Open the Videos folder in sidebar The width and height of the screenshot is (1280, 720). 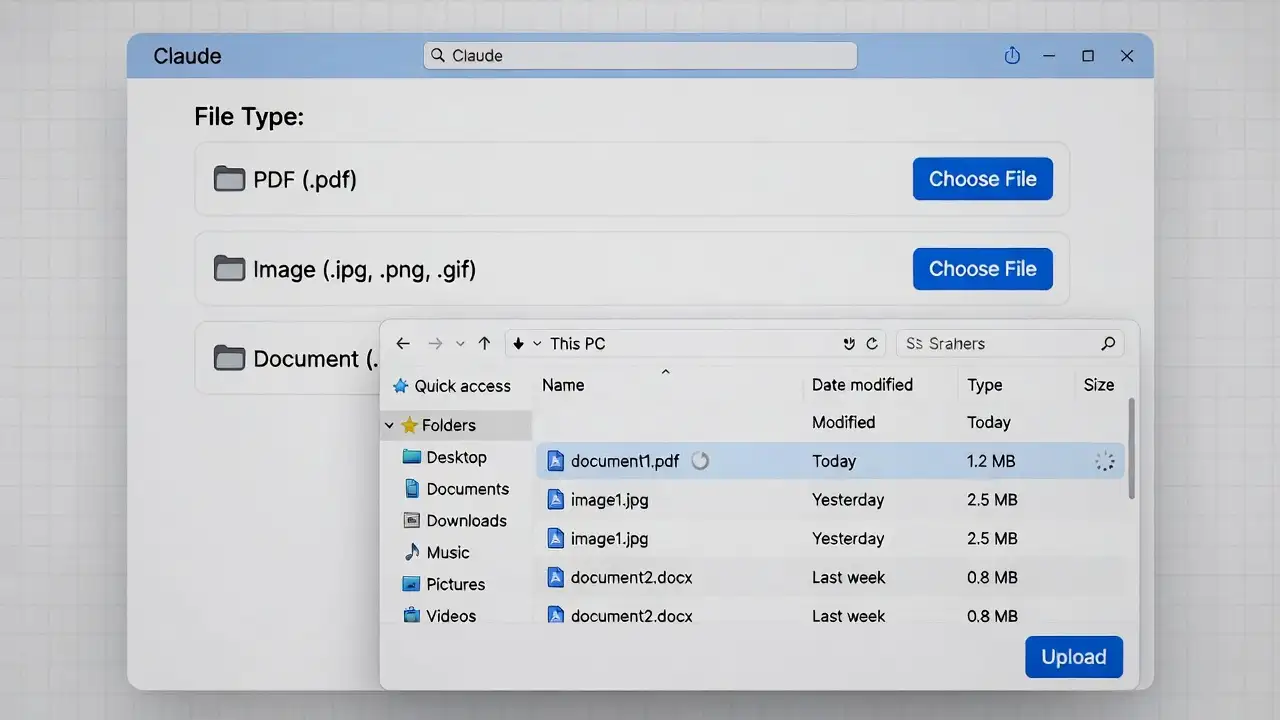pyautogui.click(x=450, y=616)
